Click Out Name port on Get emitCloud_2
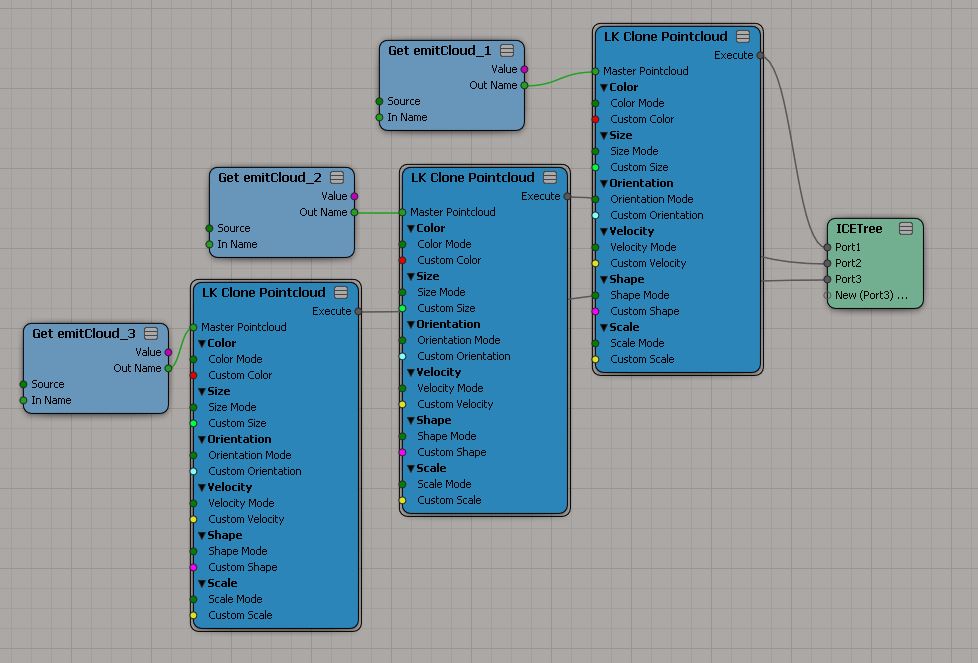 click(354, 212)
